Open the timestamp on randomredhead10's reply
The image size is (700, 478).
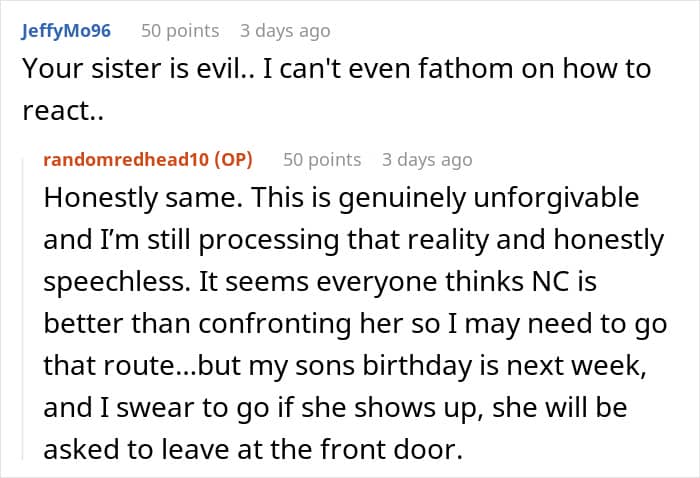tap(427, 159)
